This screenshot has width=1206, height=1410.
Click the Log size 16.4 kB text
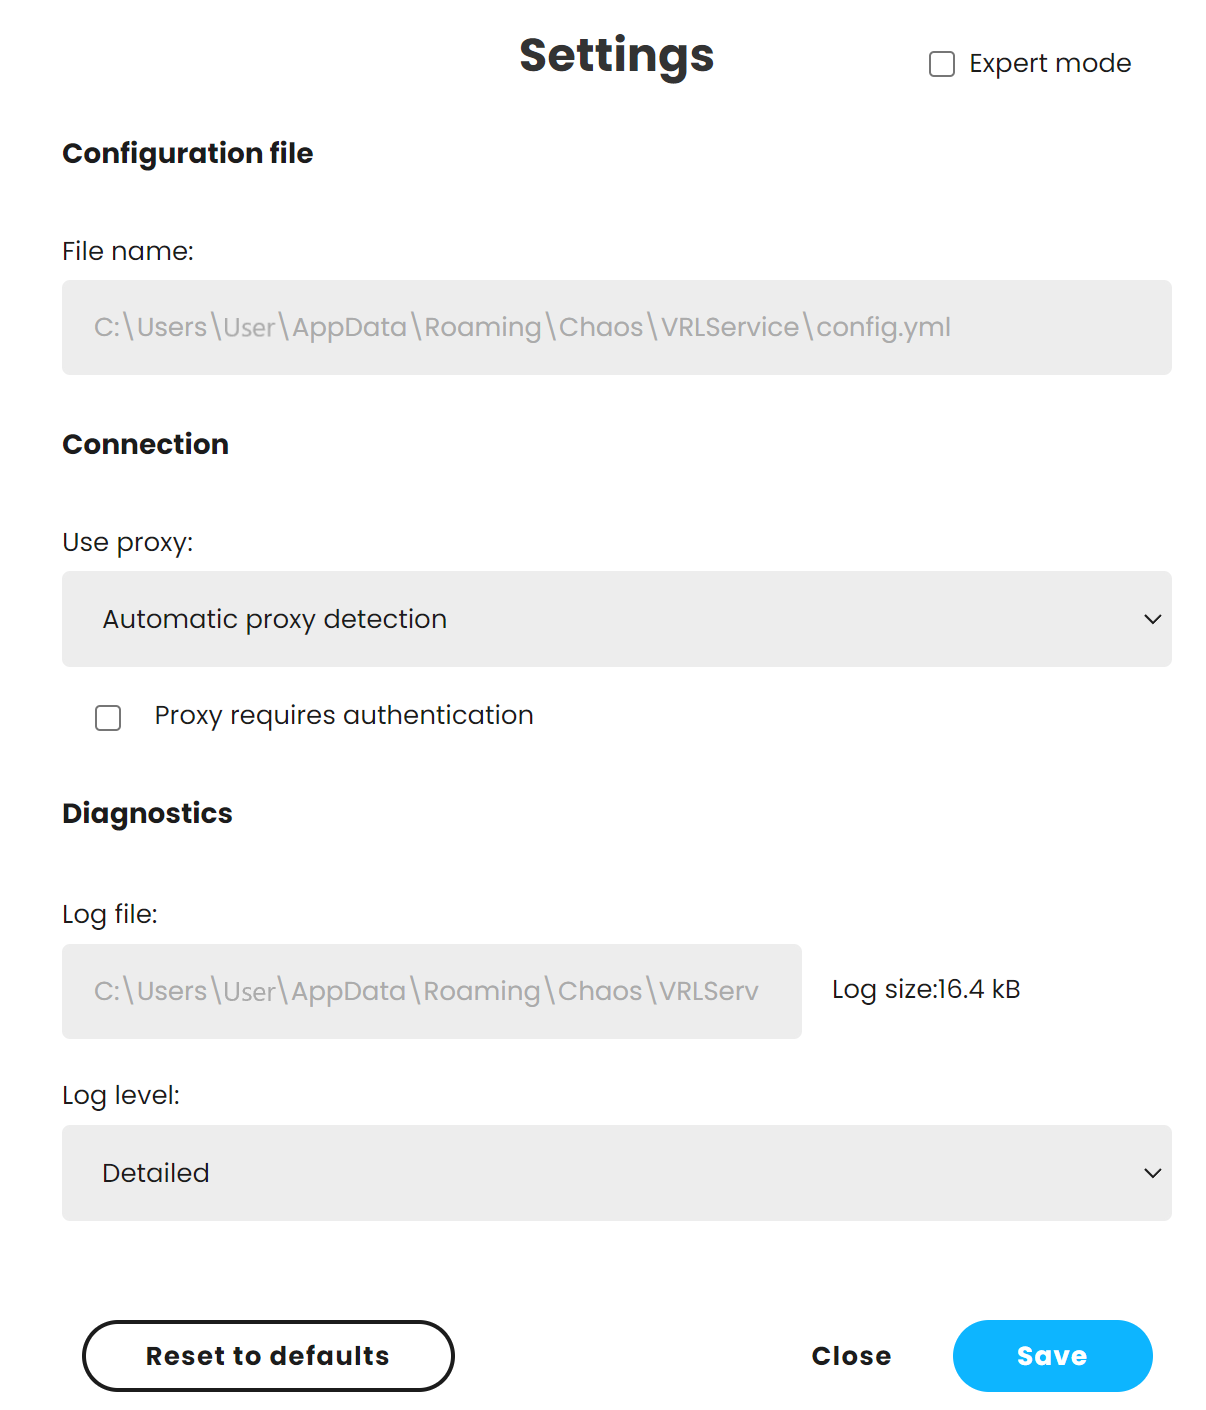point(926,989)
